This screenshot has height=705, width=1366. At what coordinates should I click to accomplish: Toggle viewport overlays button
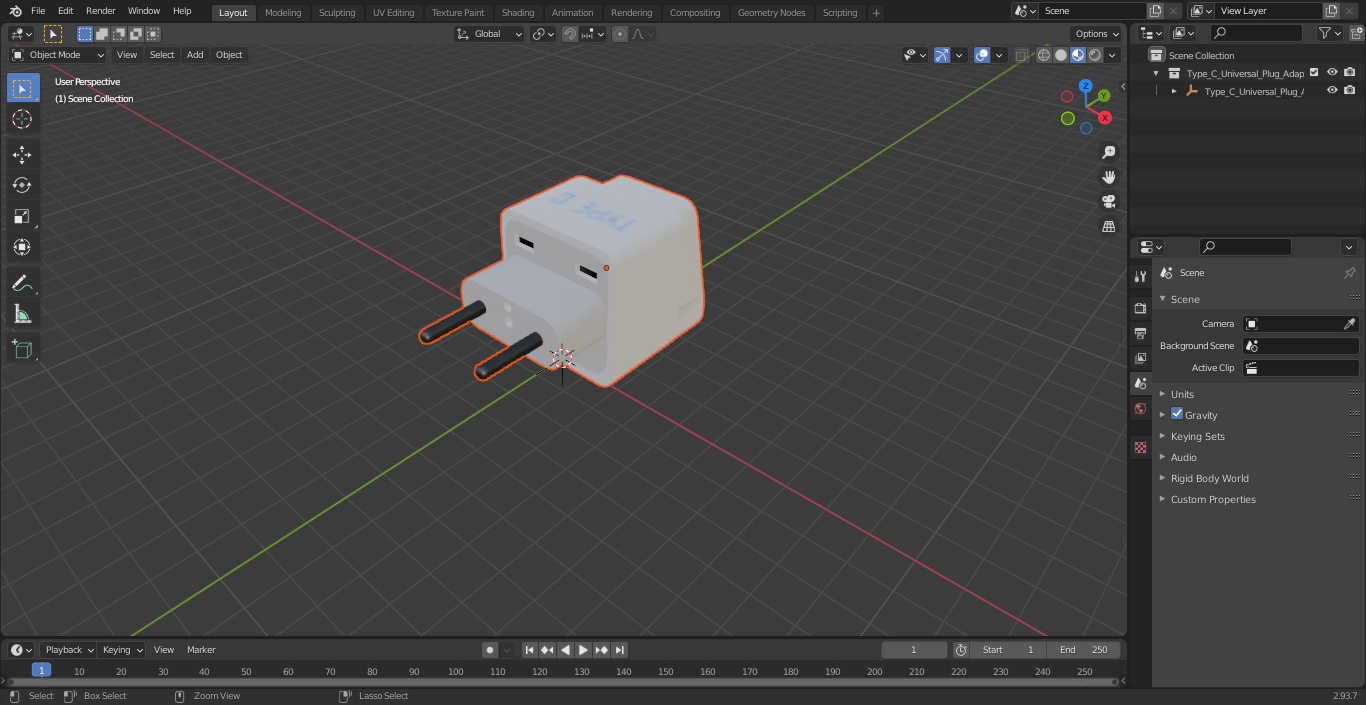982,55
